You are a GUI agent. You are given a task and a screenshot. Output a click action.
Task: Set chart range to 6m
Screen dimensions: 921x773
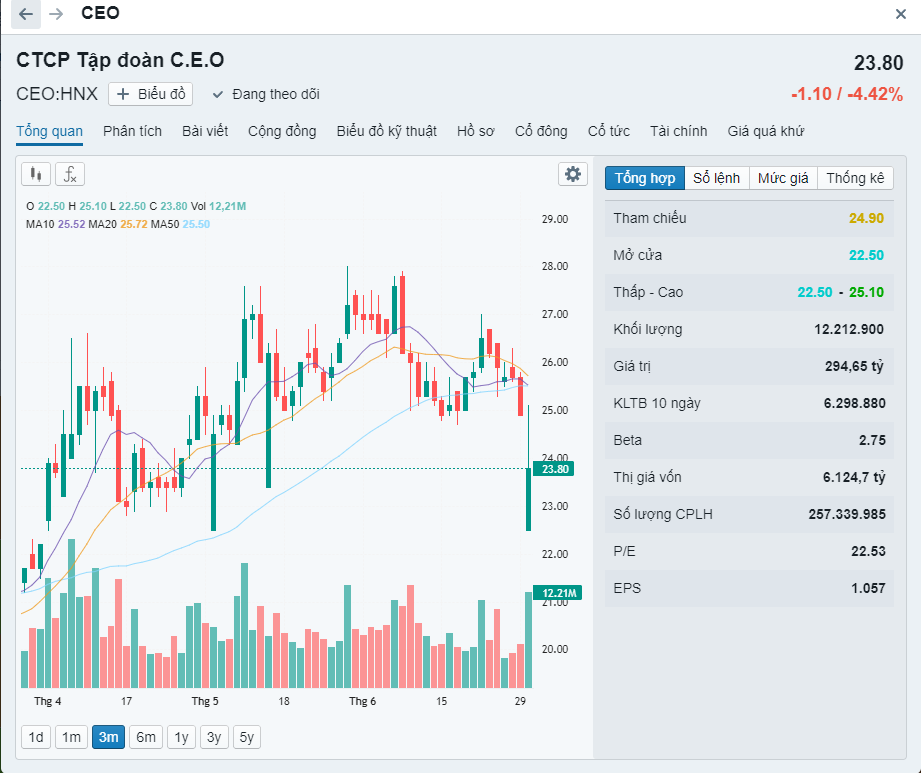point(146,738)
